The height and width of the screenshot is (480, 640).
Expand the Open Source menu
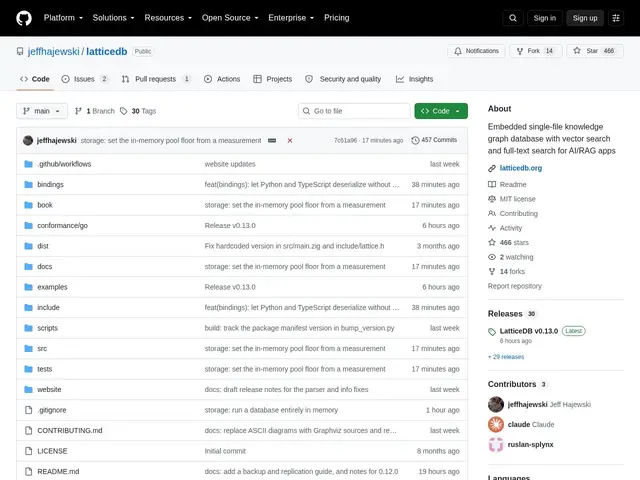coord(230,18)
